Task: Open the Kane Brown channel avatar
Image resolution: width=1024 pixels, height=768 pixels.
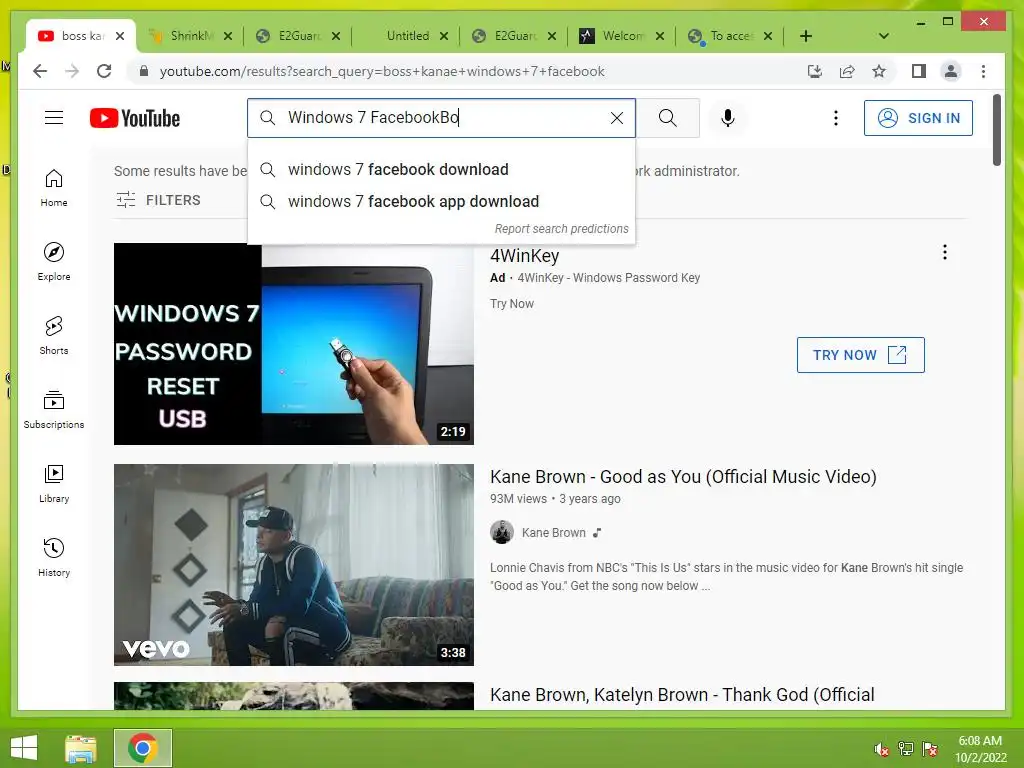Action: coord(502,532)
